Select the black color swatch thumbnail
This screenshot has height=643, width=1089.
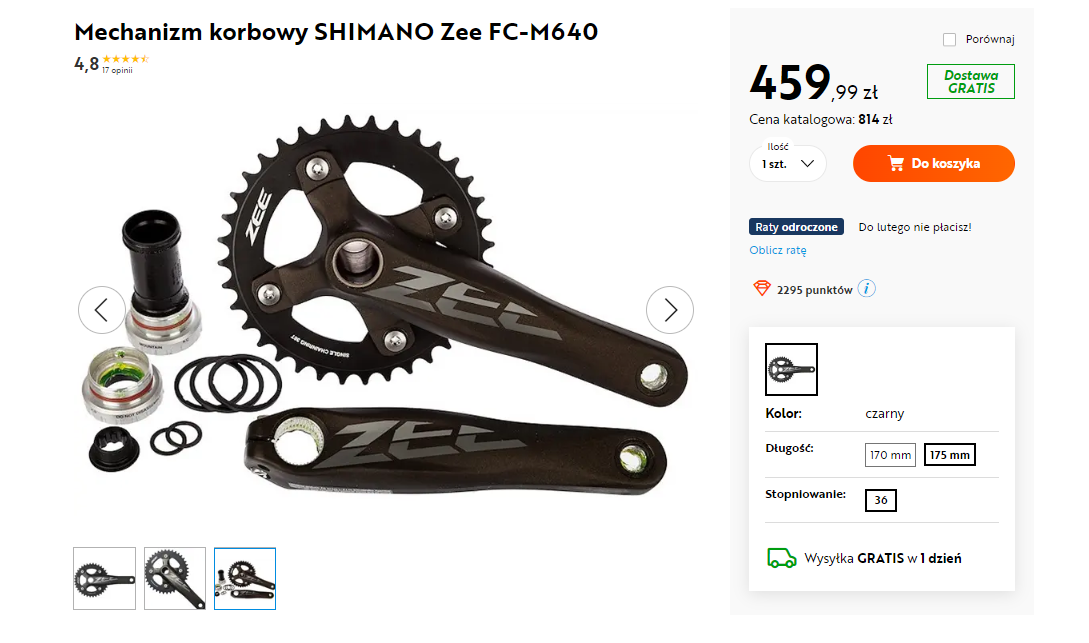pyautogui.click(x=791, y=369)
